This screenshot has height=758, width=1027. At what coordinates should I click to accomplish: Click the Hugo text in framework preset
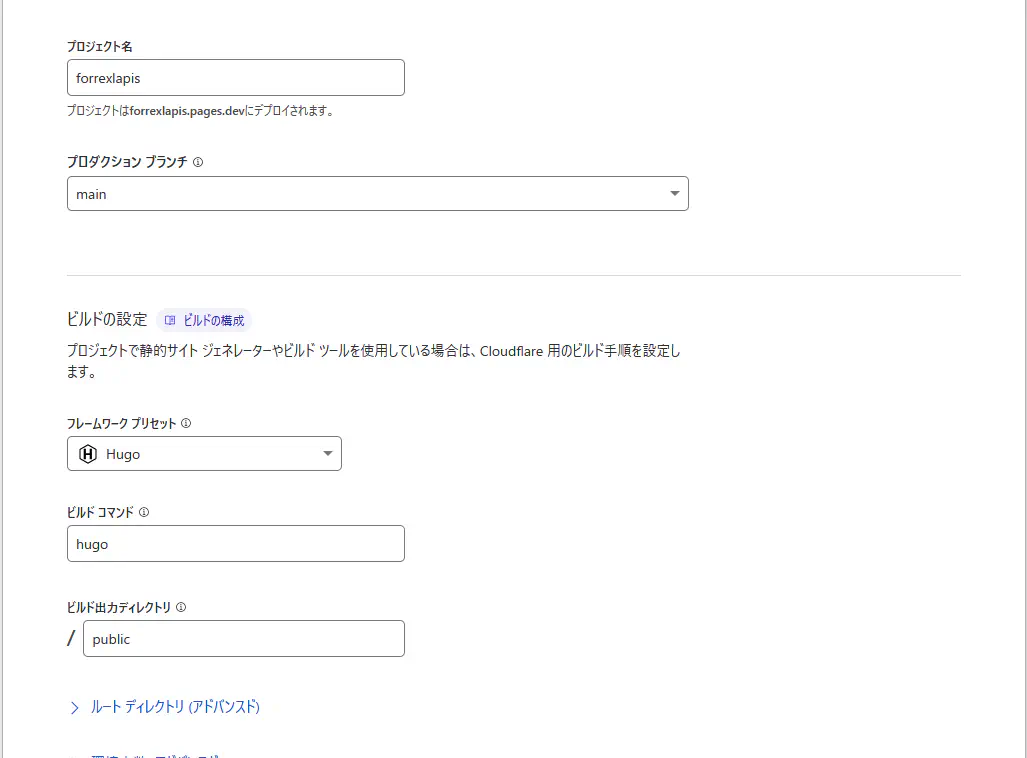click(123, 454)
